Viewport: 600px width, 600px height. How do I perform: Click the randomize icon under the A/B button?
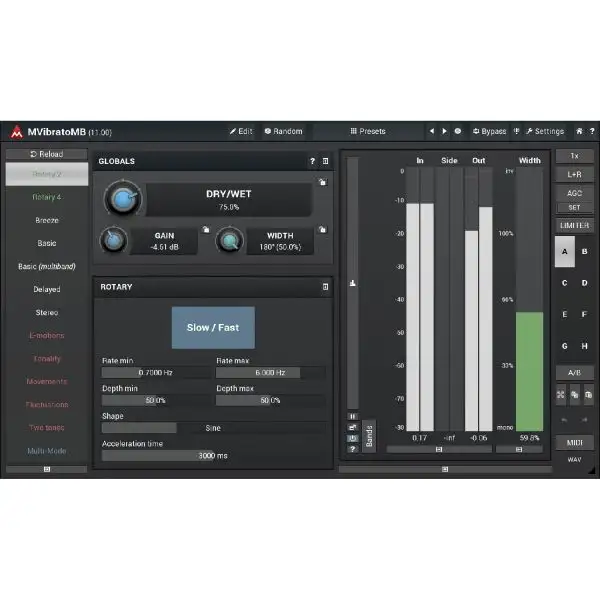pyautogui.click(x=560, y=395)
